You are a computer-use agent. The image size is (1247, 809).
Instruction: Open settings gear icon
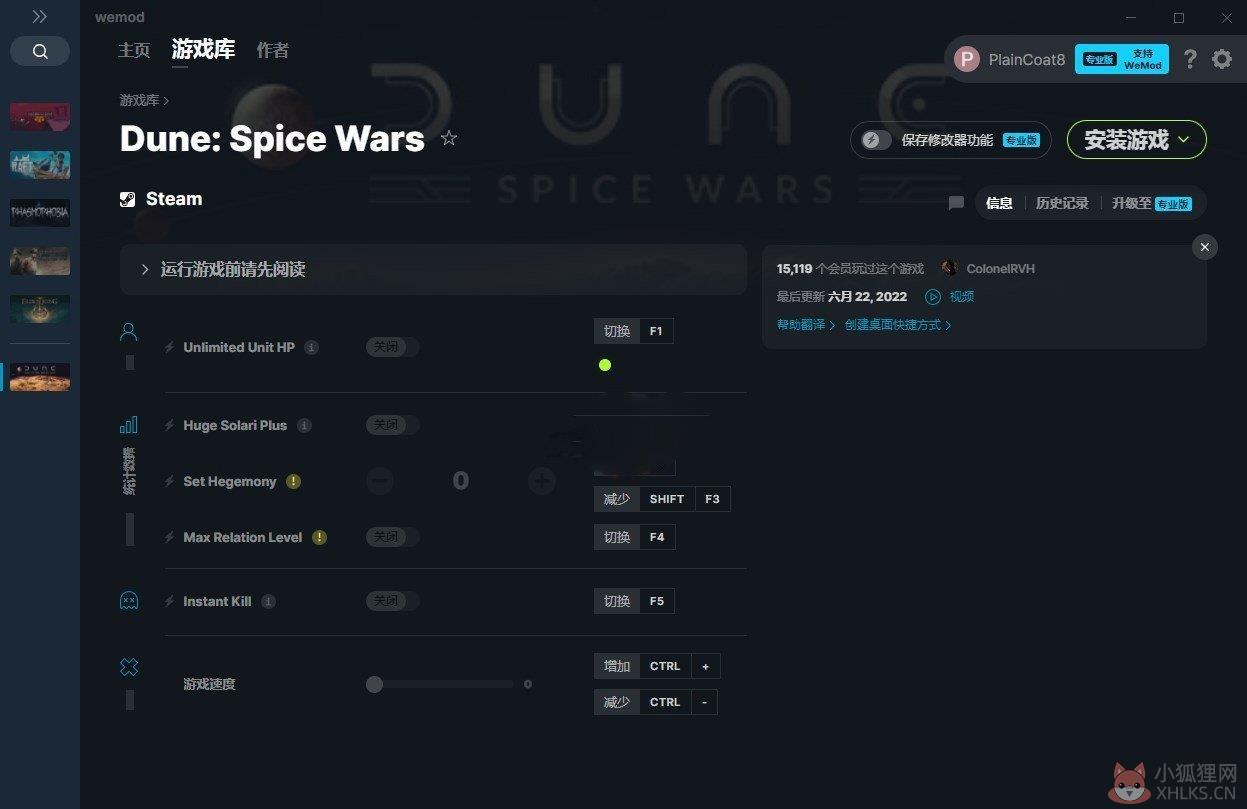coord(1222,59)
